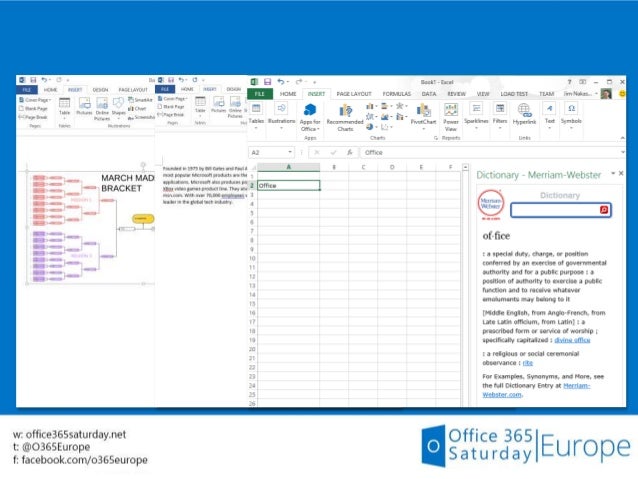Open the Text group dropdown

point(550,128)
